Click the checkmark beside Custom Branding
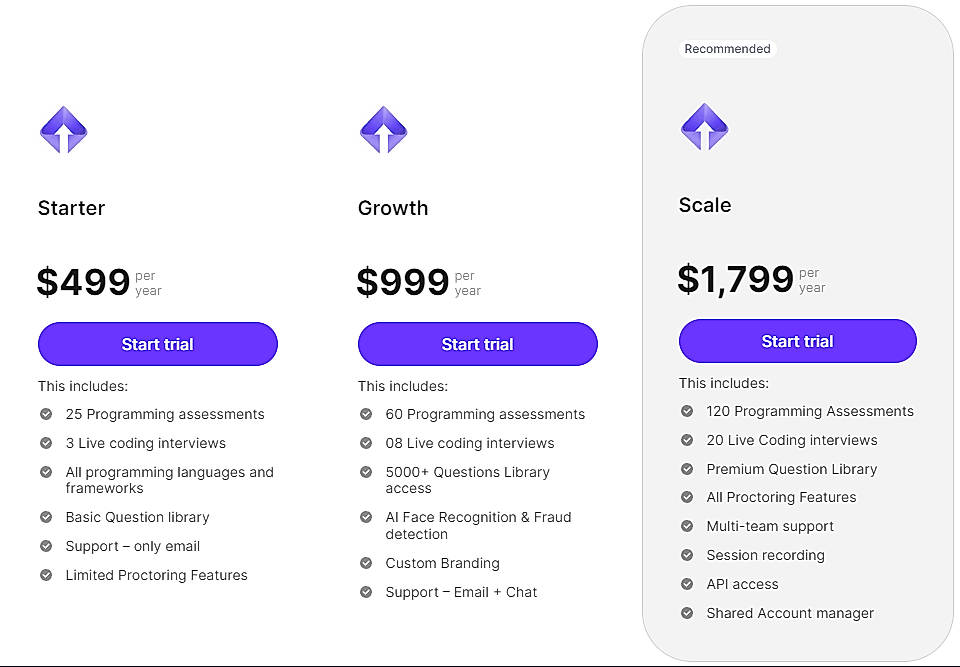Screen dimensions: 960x667 tap(364, 563)
